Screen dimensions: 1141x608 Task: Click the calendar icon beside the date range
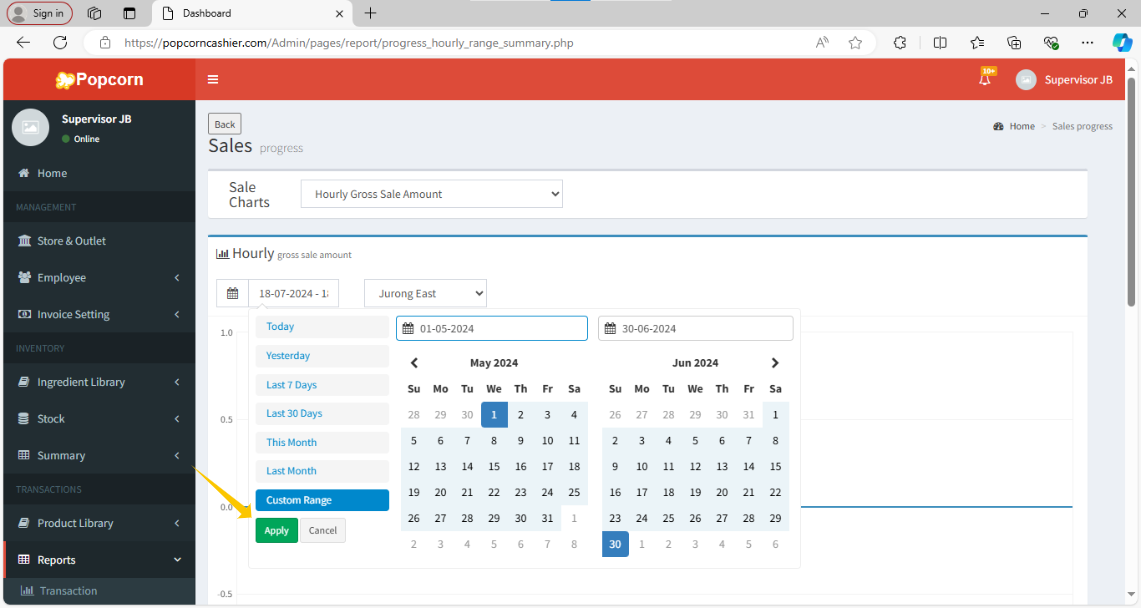click(x=232, y=293)
